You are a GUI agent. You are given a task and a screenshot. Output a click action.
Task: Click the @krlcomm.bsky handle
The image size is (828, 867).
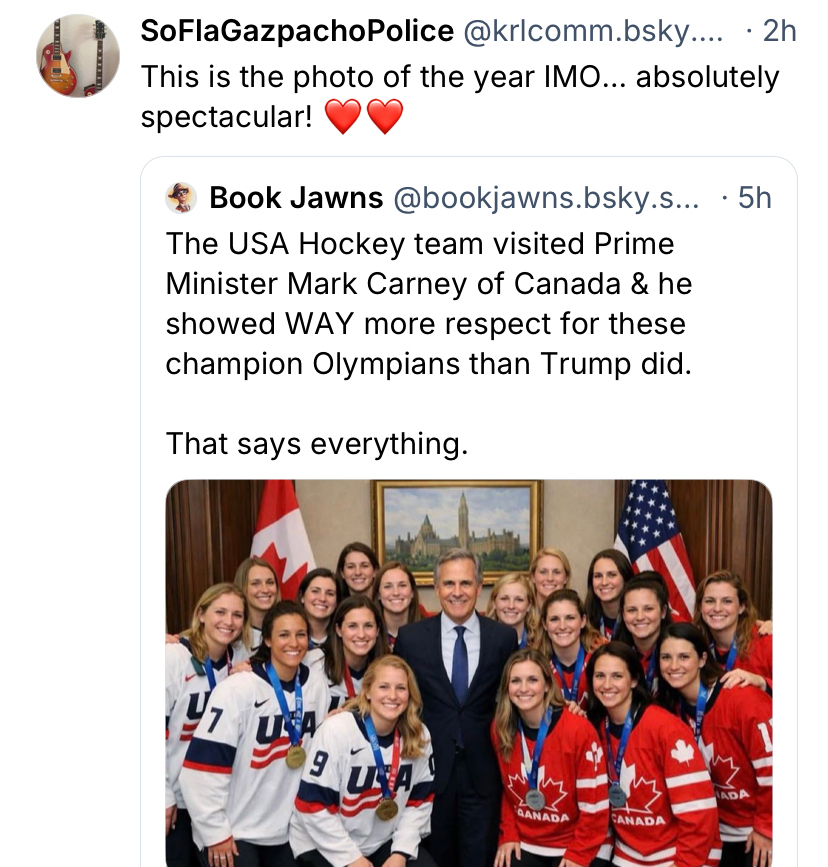tap(594, 31)
